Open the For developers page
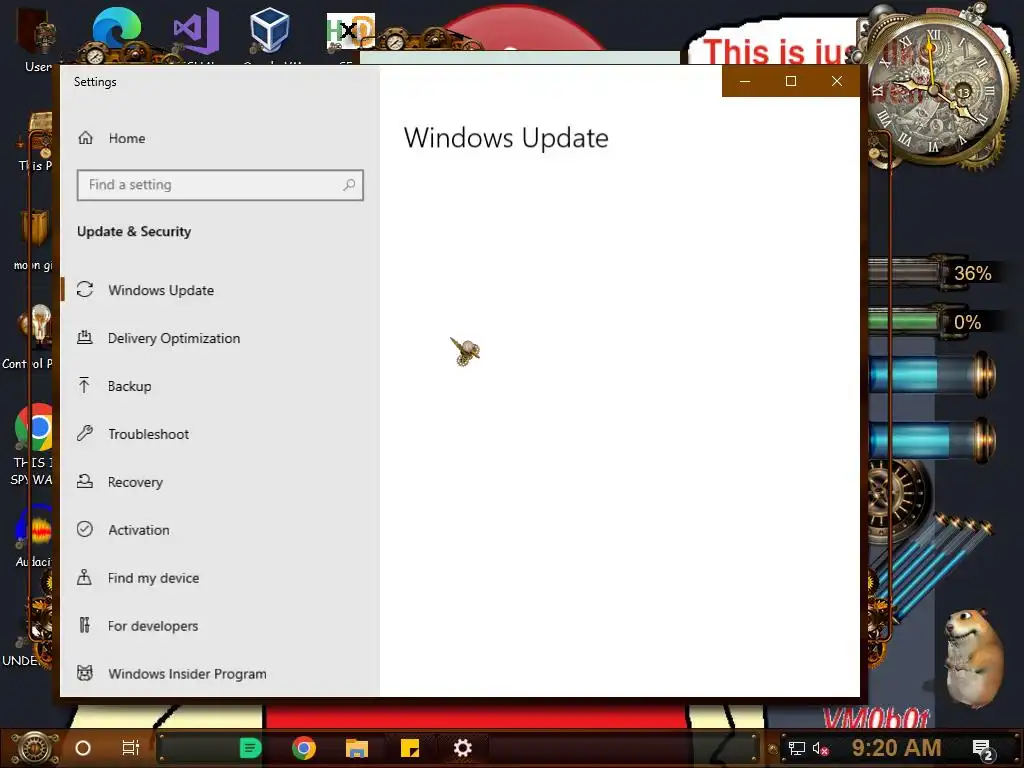This screenshot has height=768, width=1024. 219,626
